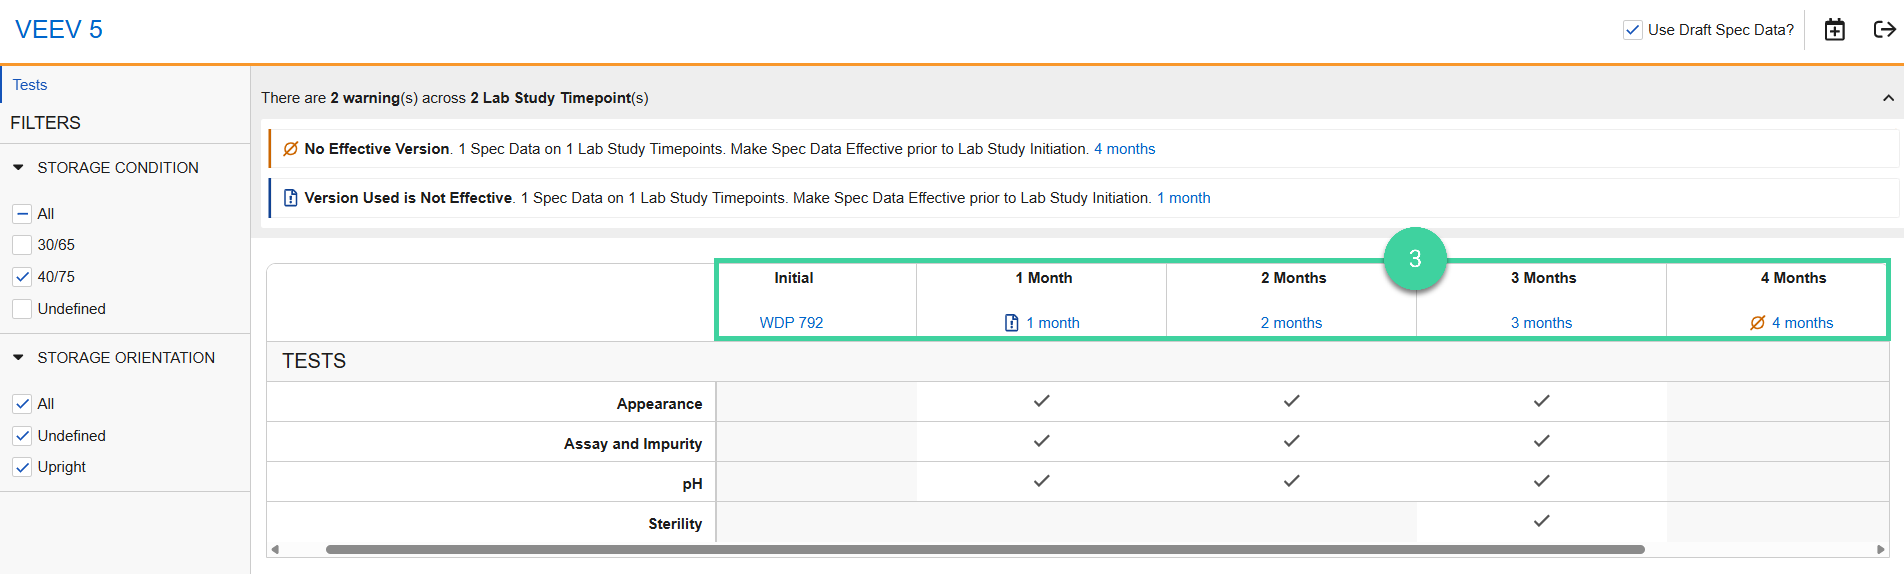Collapse the Storage Condition filter section
This screenshot has height=574, width=1904.
[x=18, y=168]
